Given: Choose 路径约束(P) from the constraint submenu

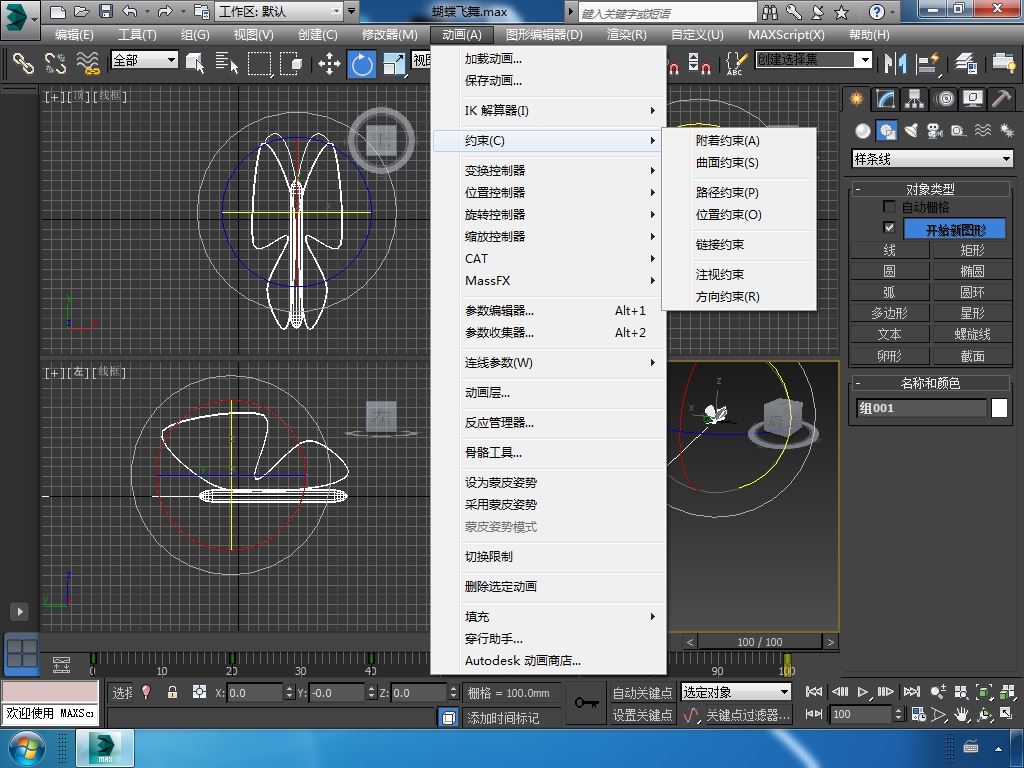Looking at the screenshot, I should 727,192.
